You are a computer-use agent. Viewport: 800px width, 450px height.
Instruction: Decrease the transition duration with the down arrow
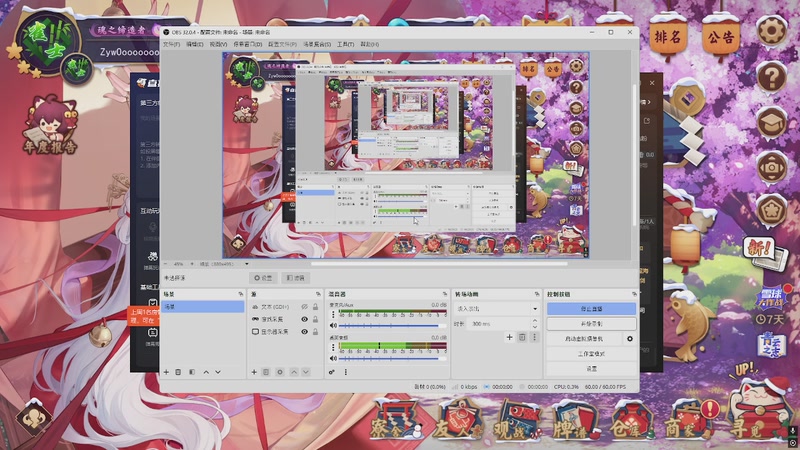pyautogui.click(x=535, y=327)
